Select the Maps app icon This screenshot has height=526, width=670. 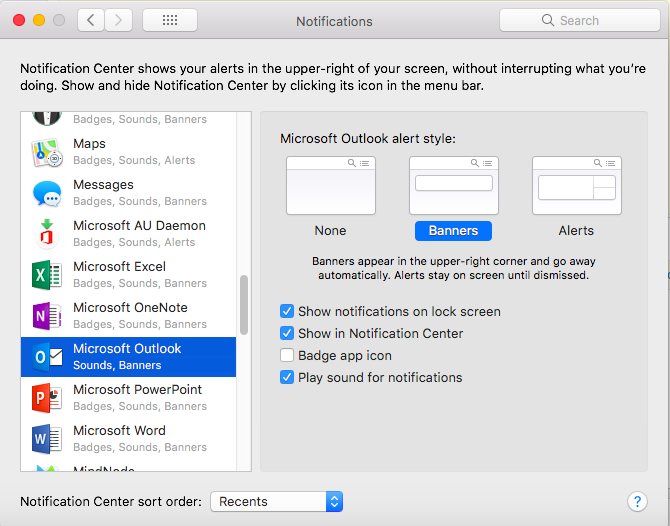point(46,152)
